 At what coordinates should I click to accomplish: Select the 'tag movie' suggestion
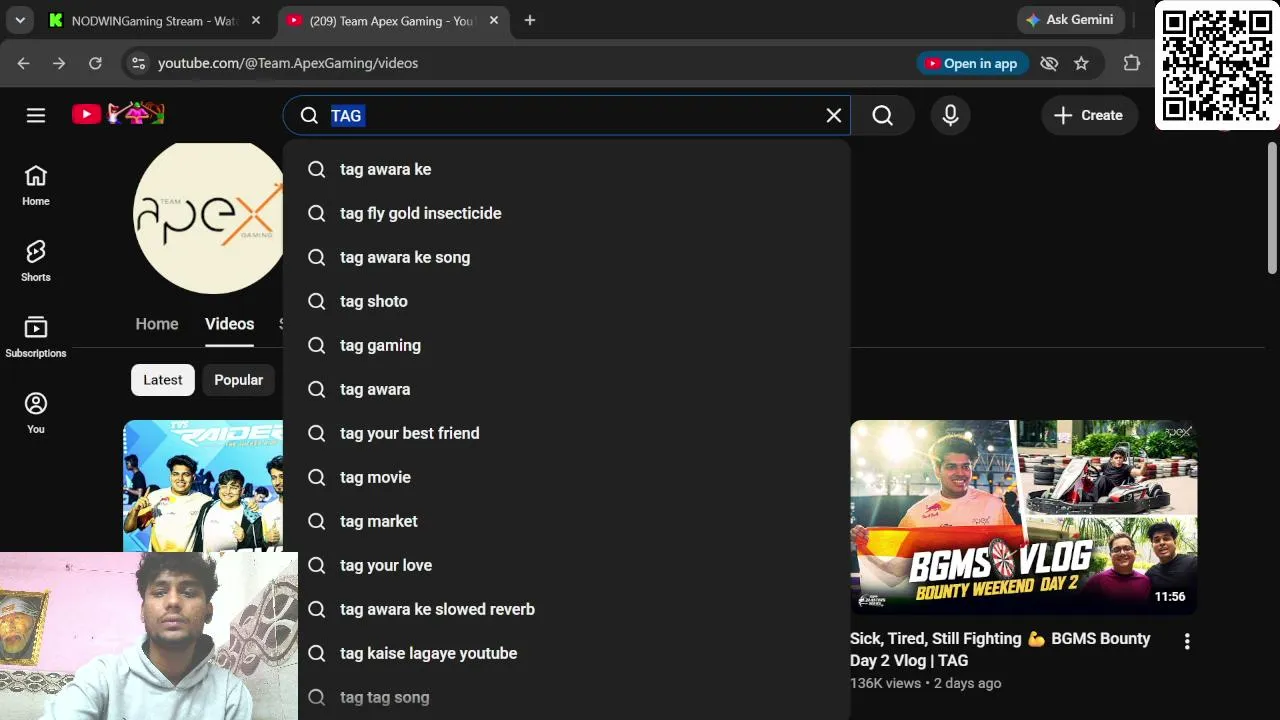(567, 477)
